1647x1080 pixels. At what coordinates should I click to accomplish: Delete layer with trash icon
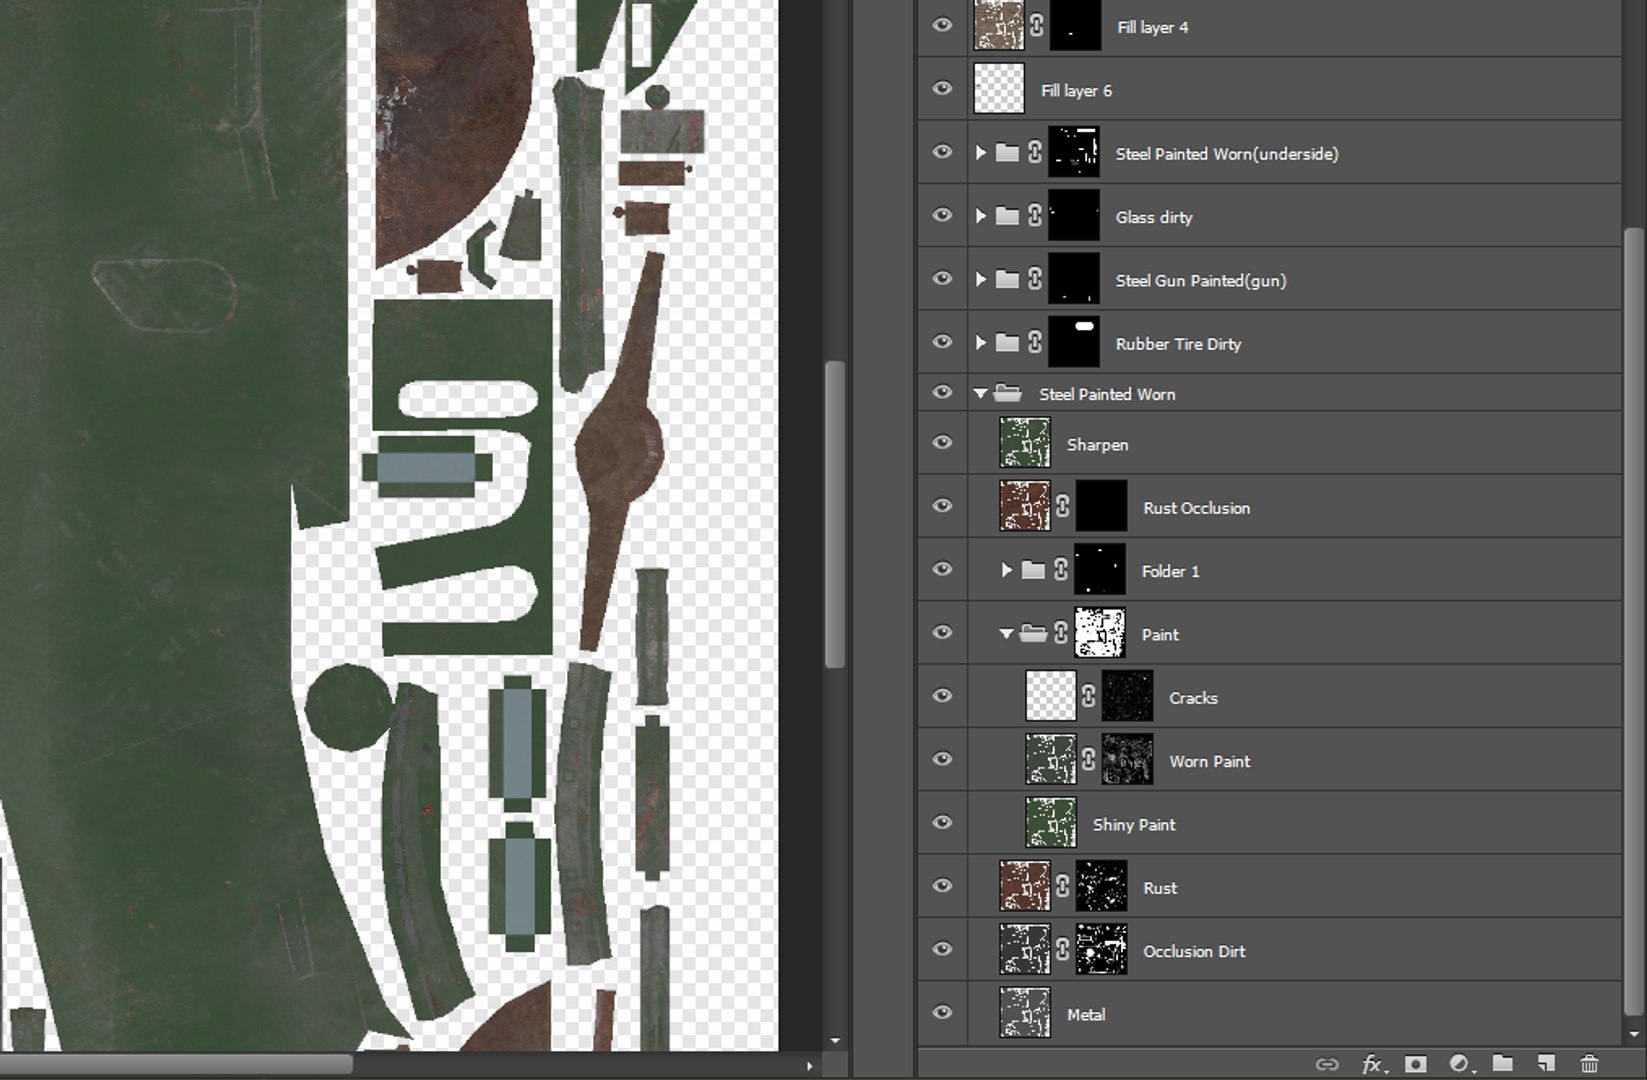click(x=1589, y=1064)
